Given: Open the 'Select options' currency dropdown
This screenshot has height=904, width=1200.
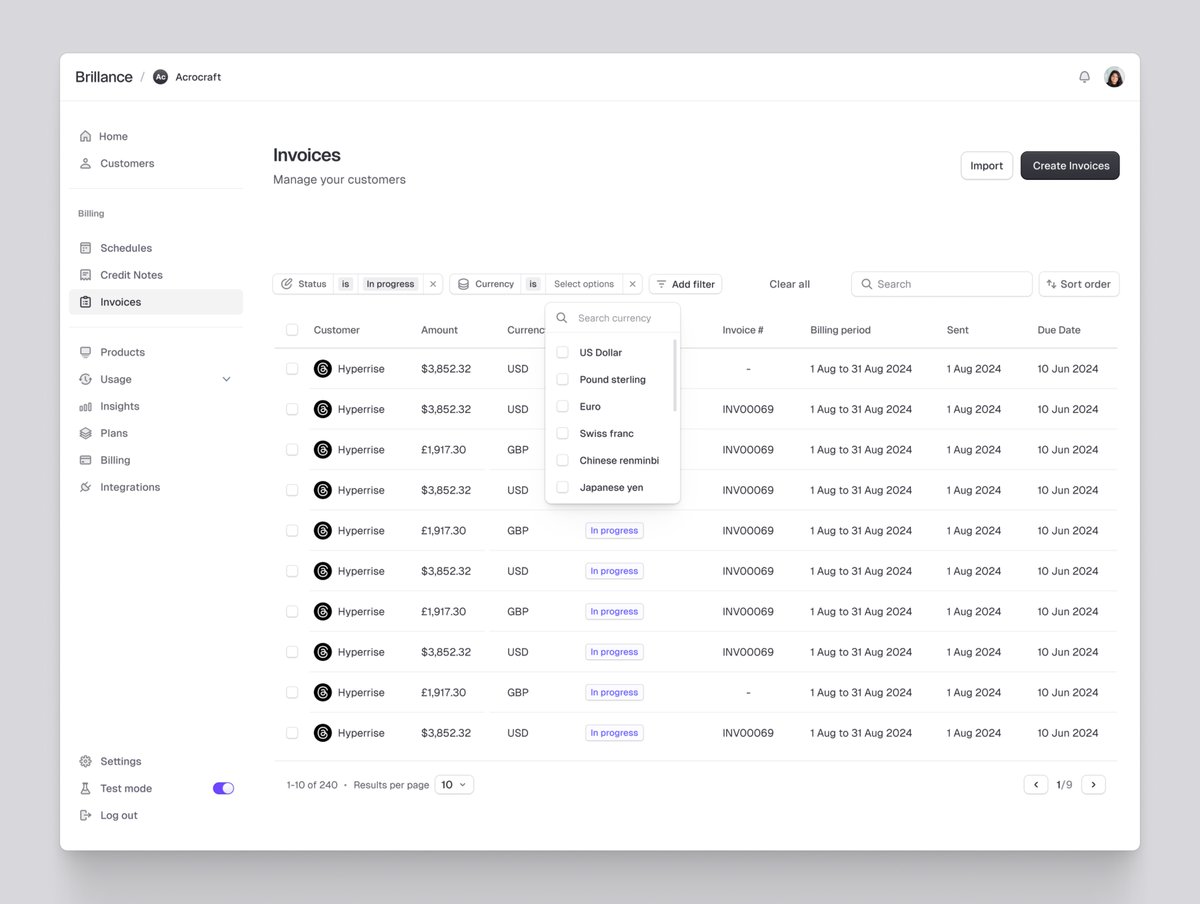Looking at the screenshot, I should [x=584, y=284].
